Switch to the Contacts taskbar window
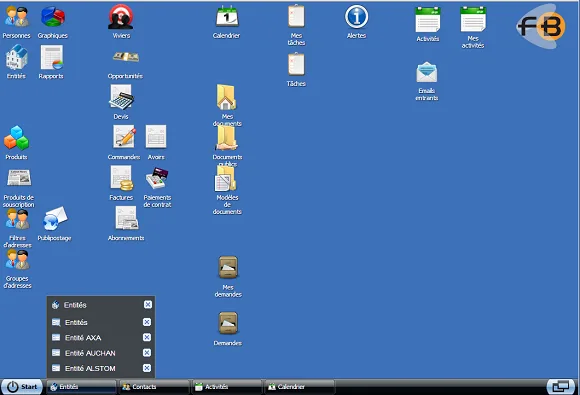The image size is (580, 395). click(154, 387)
